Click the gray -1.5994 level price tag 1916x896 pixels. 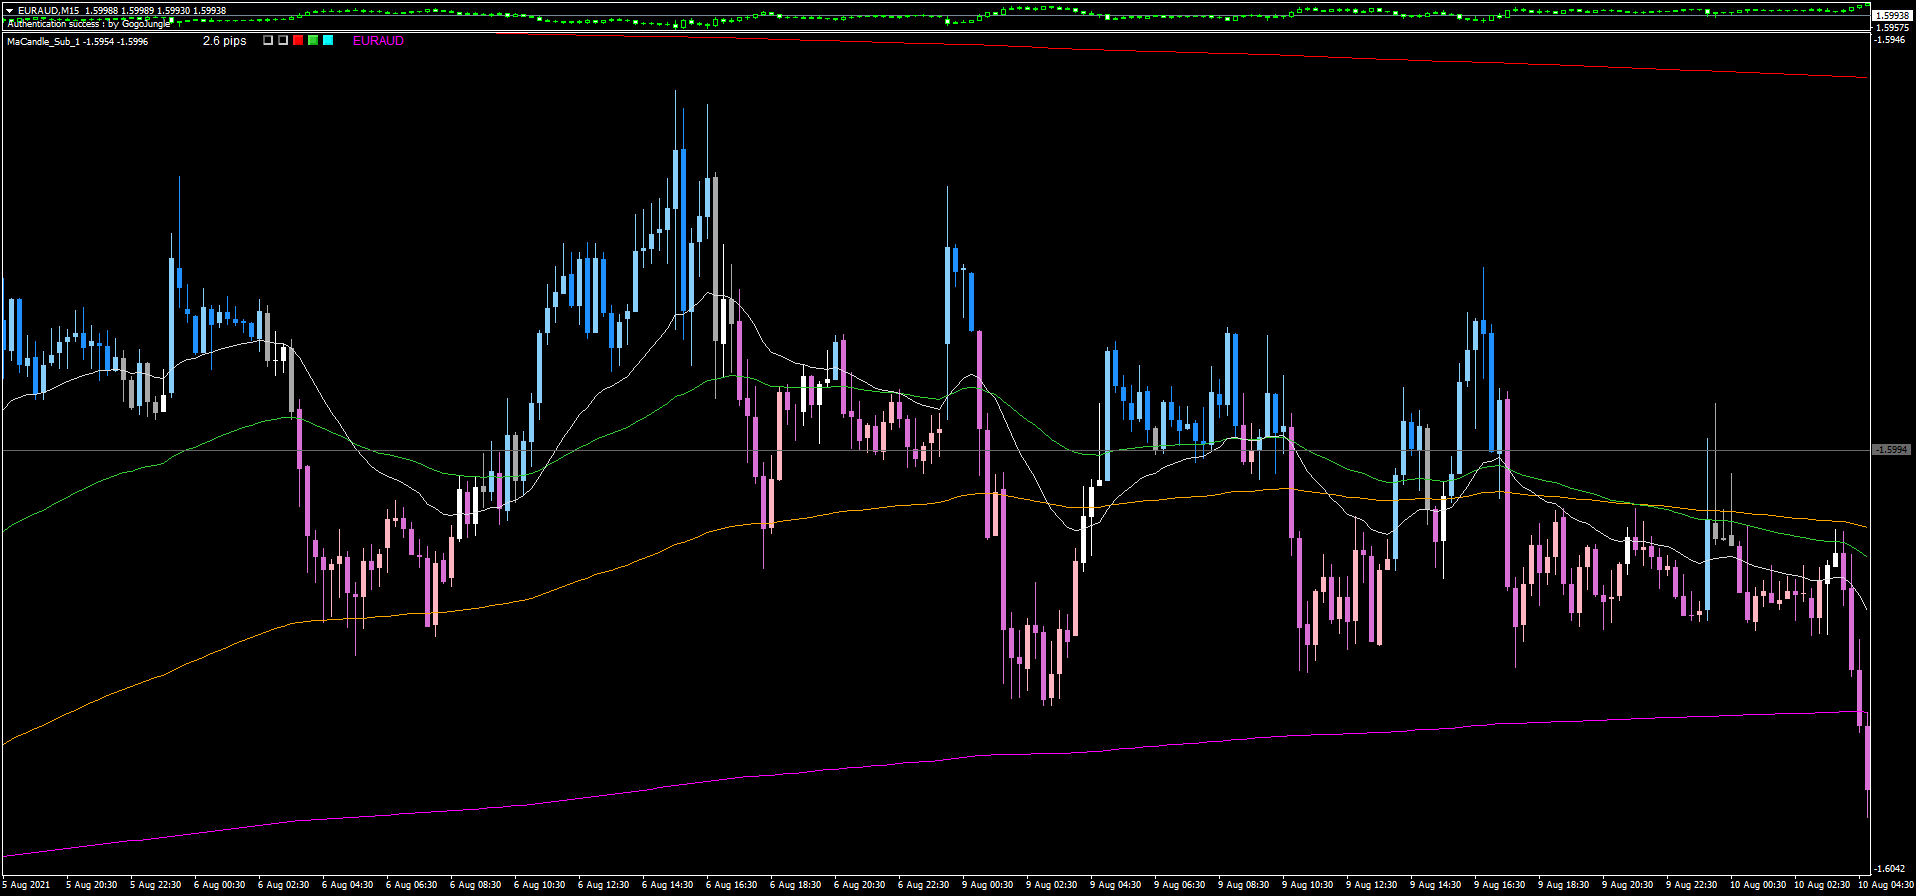point(1891,450)
